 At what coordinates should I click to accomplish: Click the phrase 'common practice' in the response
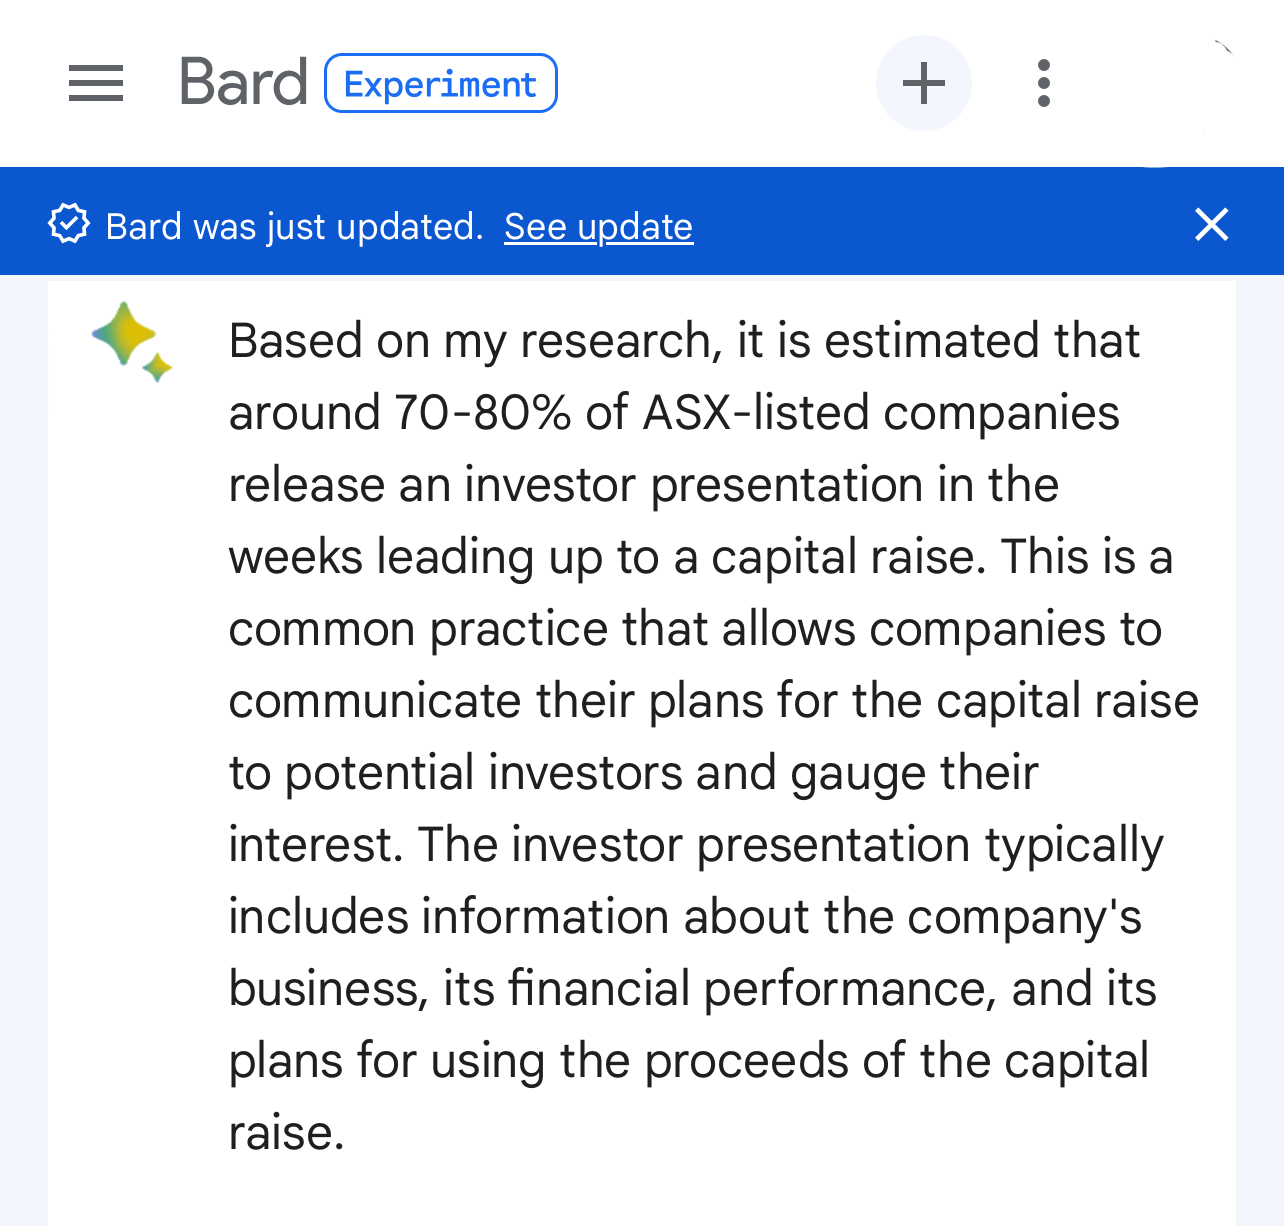tap(417, 630)
